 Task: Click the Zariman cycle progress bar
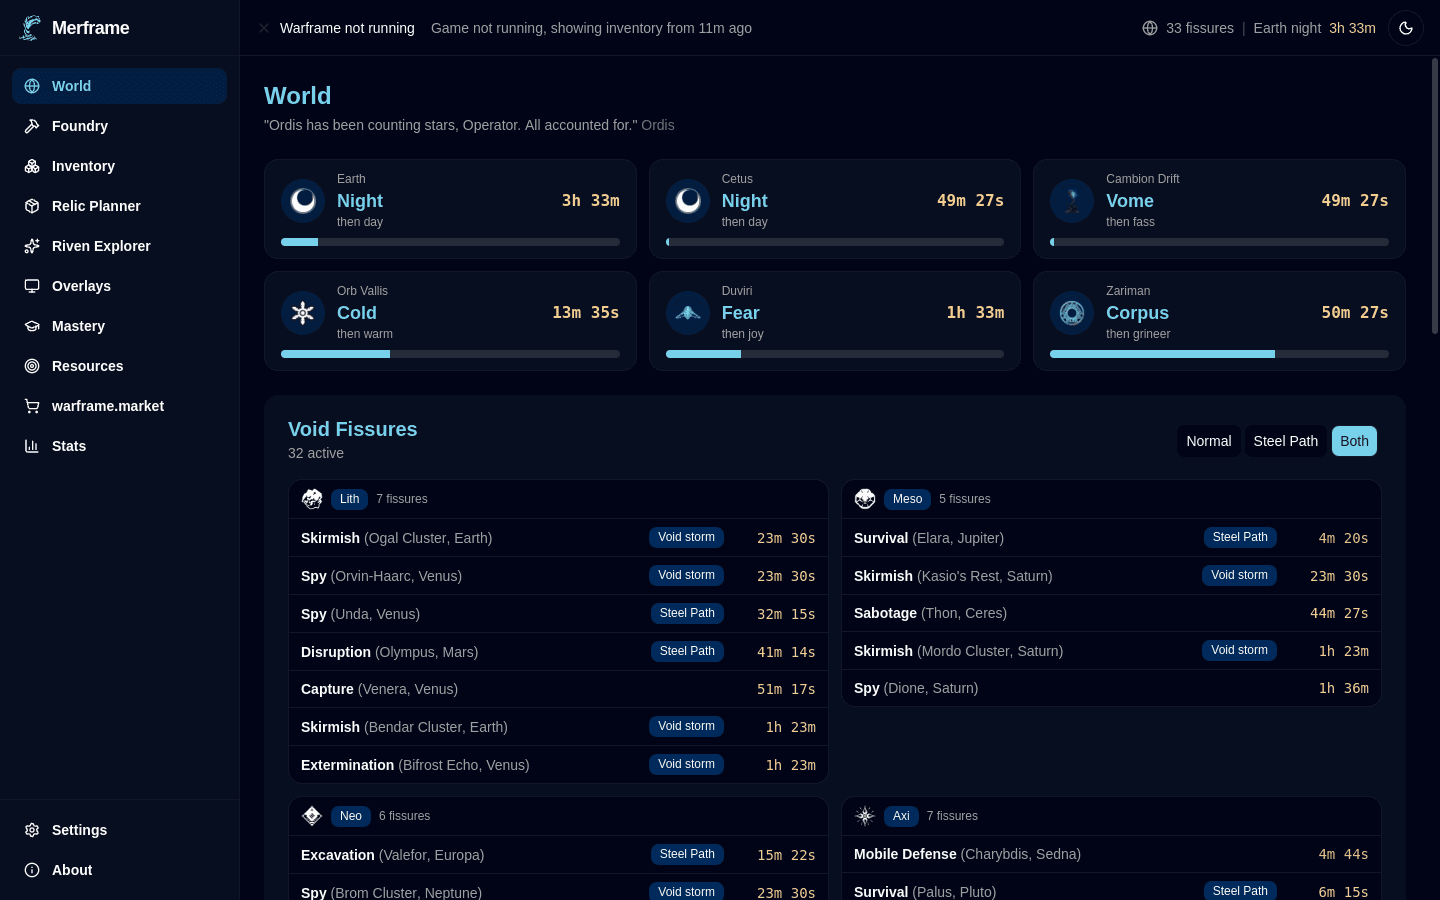pyautogui.click(x=1219, y=354)
